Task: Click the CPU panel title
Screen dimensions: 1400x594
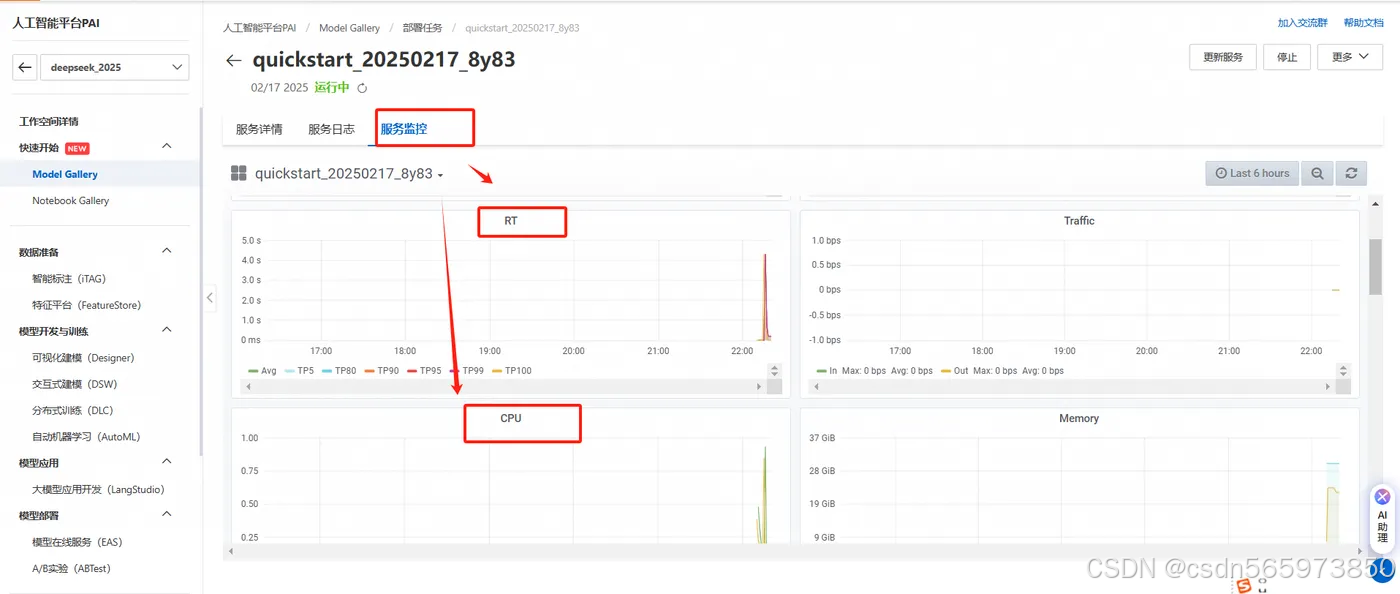Action: 511,418
